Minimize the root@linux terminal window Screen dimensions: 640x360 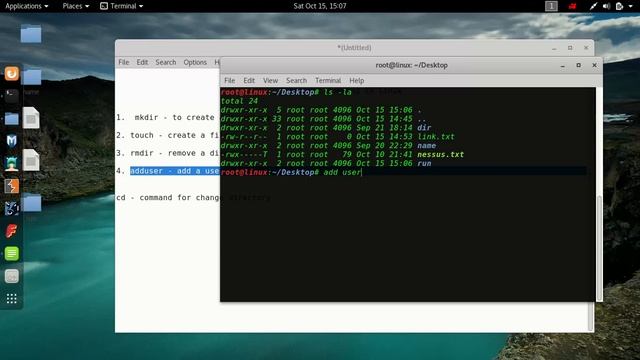tap(563, 65)
